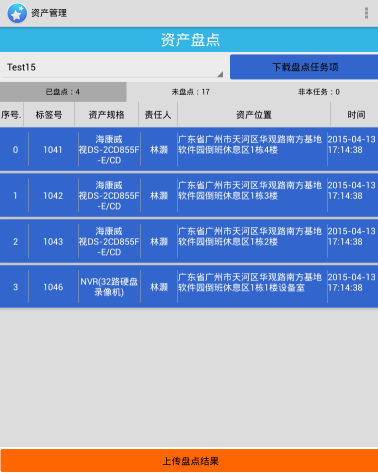Screen dimensions: 378x474
Task: Click the 资产盘点 title bar
Action: [189, 39]
